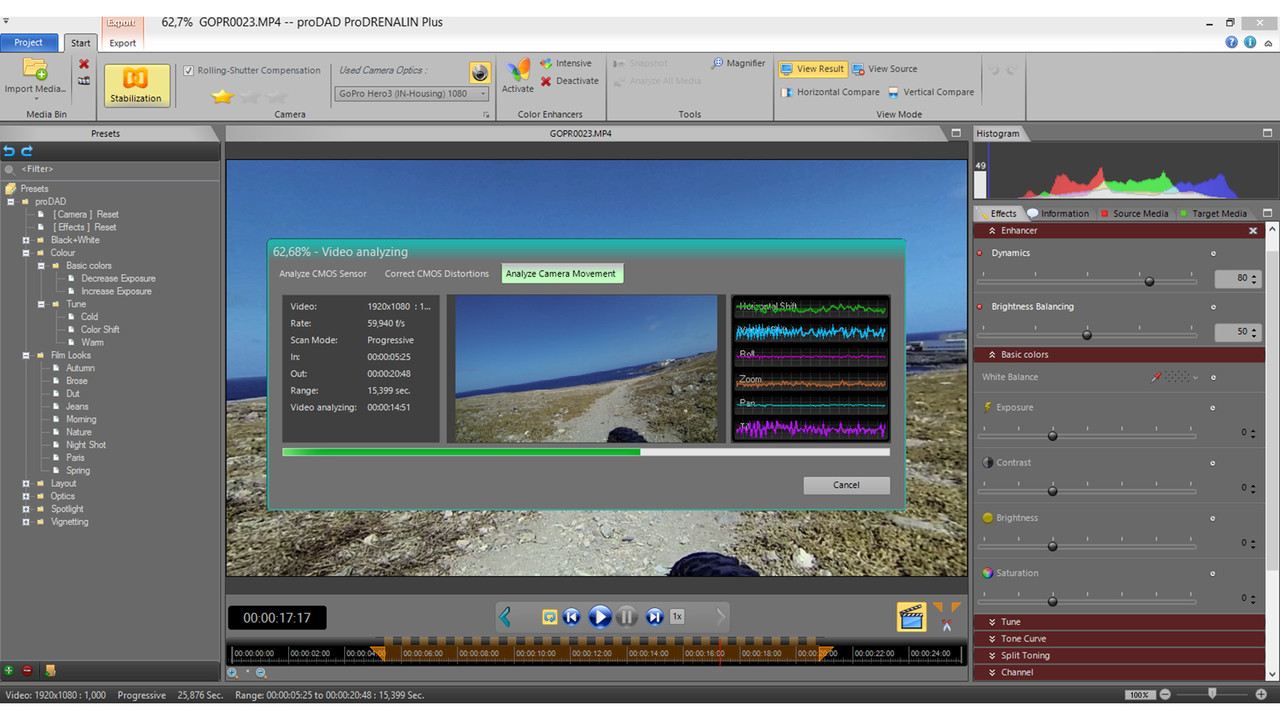Click the Dynamics slider handle
Viewport: 1280px width, 720px height.
pos(1149,281)
